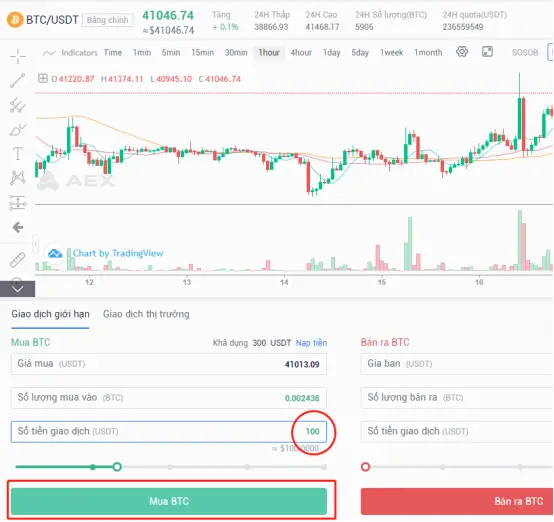Image resolution: width=554 pixels, height=522 pixels.
Task: Click the Bitcoin logo icon
Action: (14, 19)
